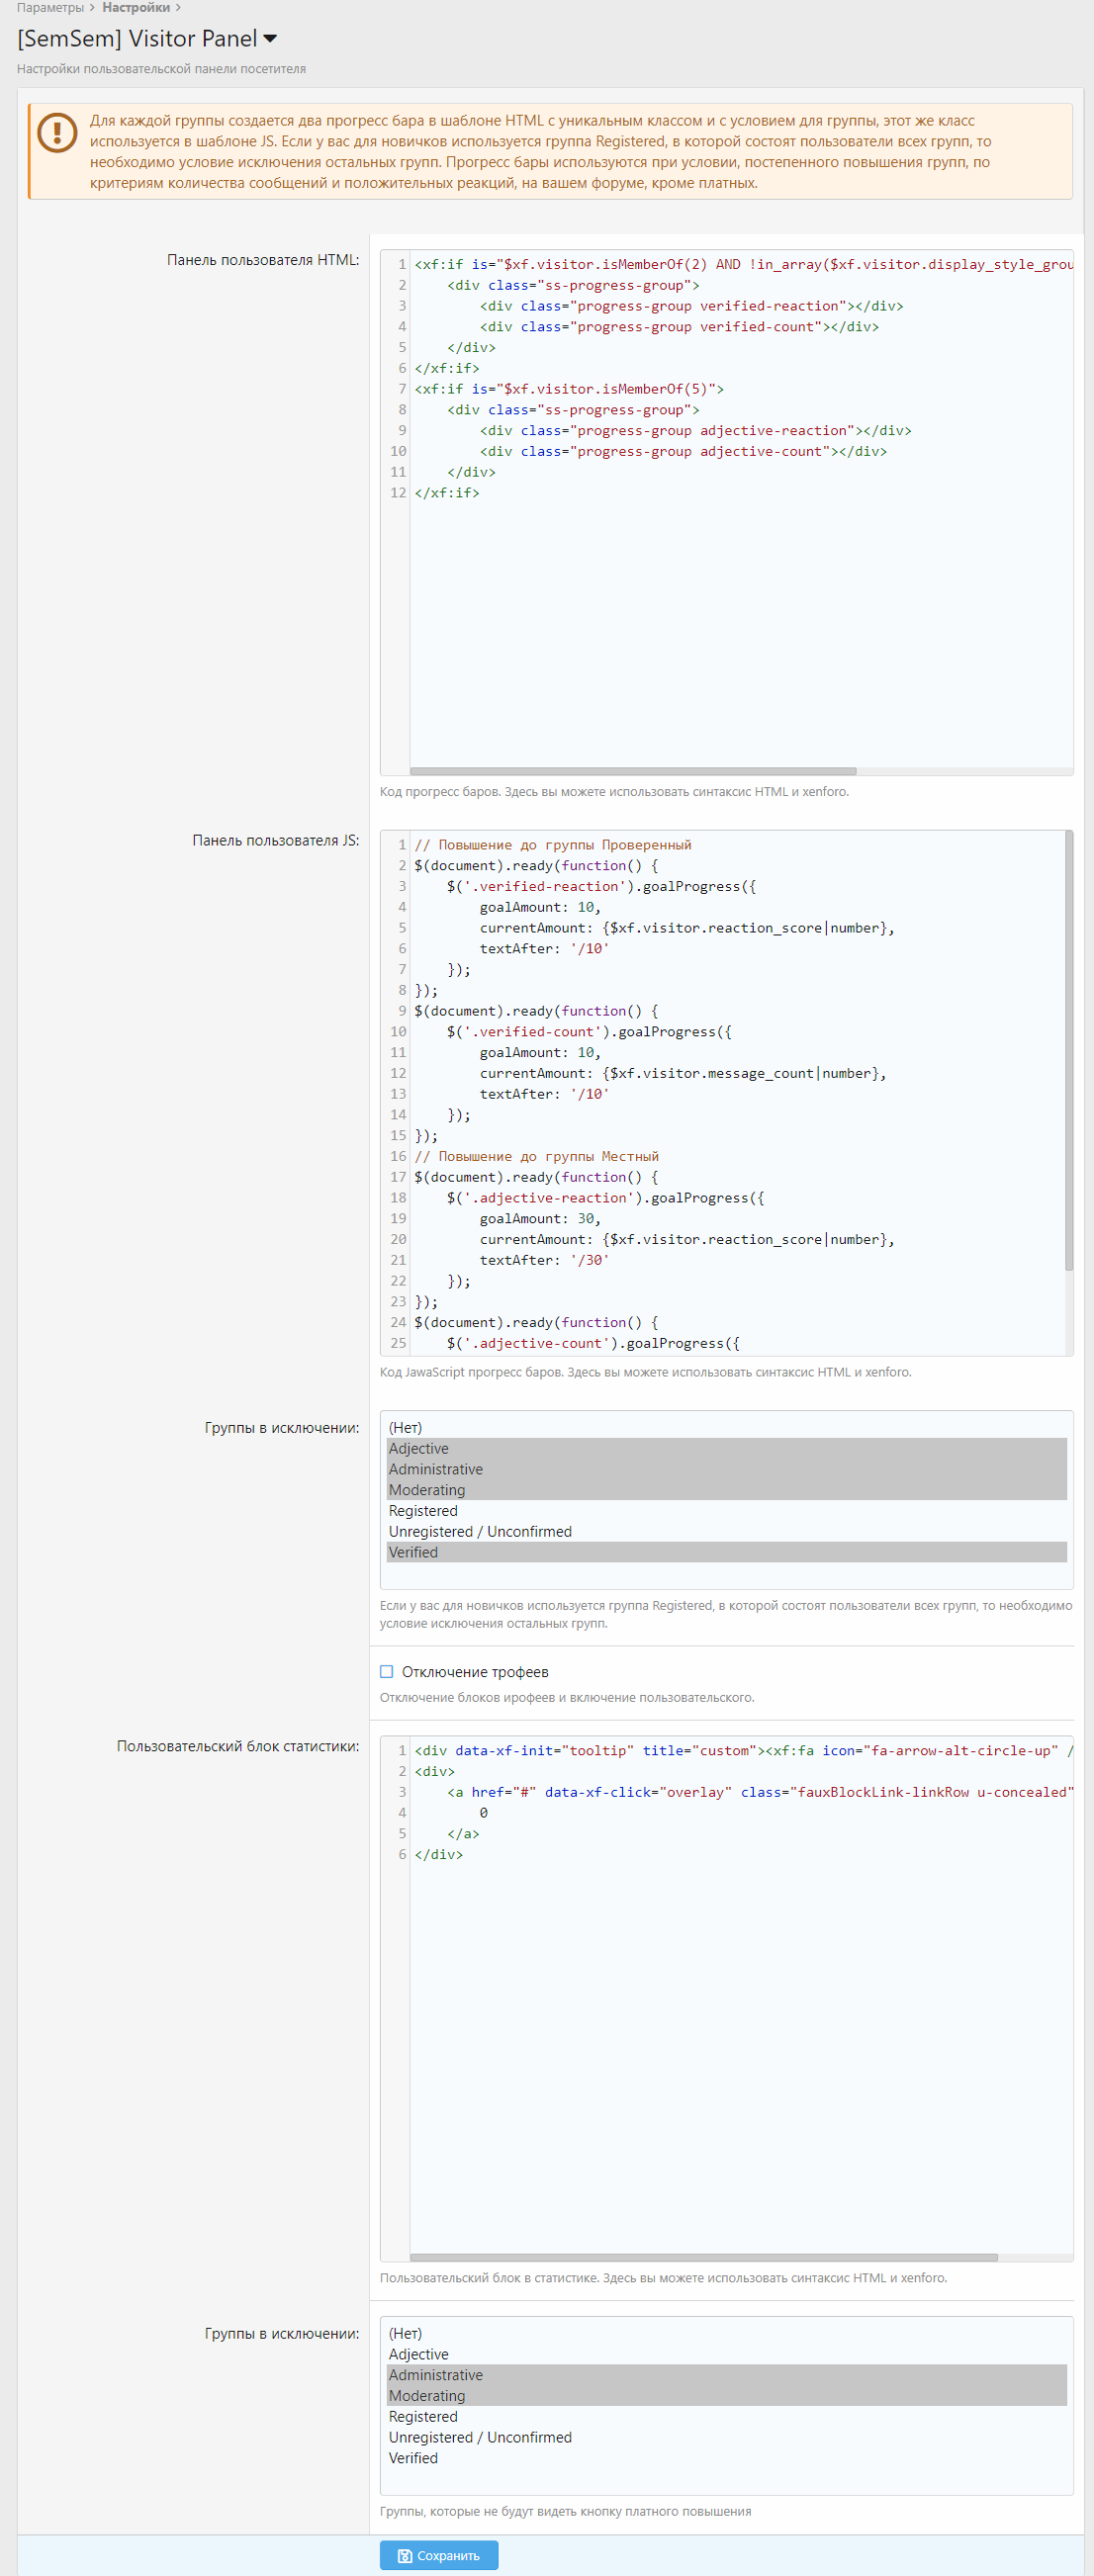
Task: Select Registered in first excluded groups list
Action: (422, 1510)
